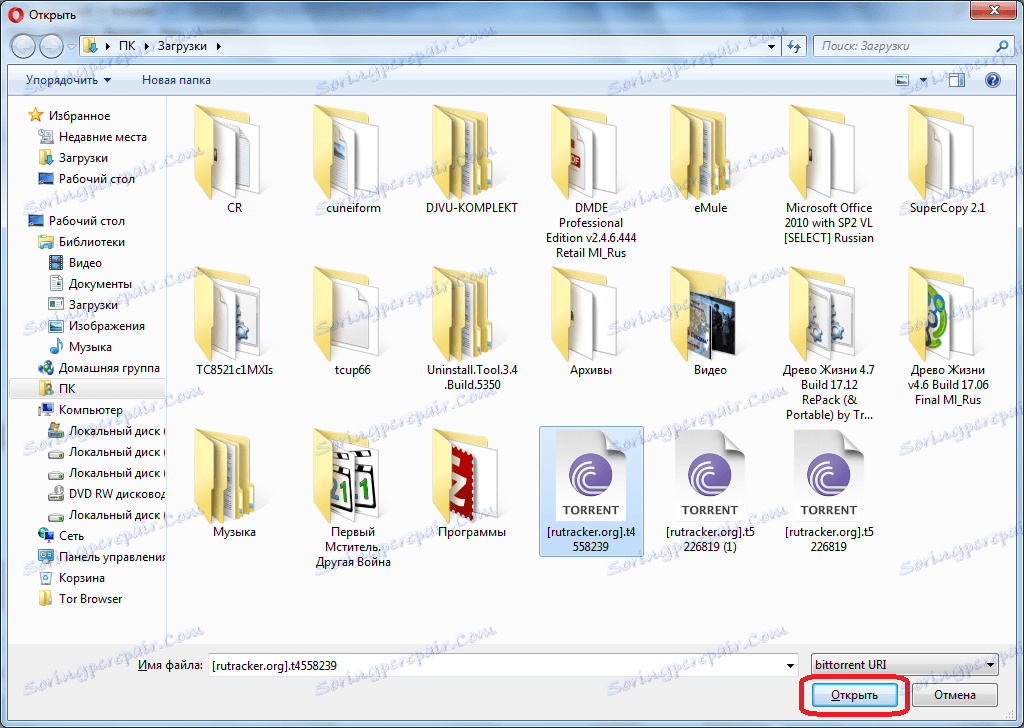1024x728 pixels.
Task: Click the Открыть button
Action: 853,694
